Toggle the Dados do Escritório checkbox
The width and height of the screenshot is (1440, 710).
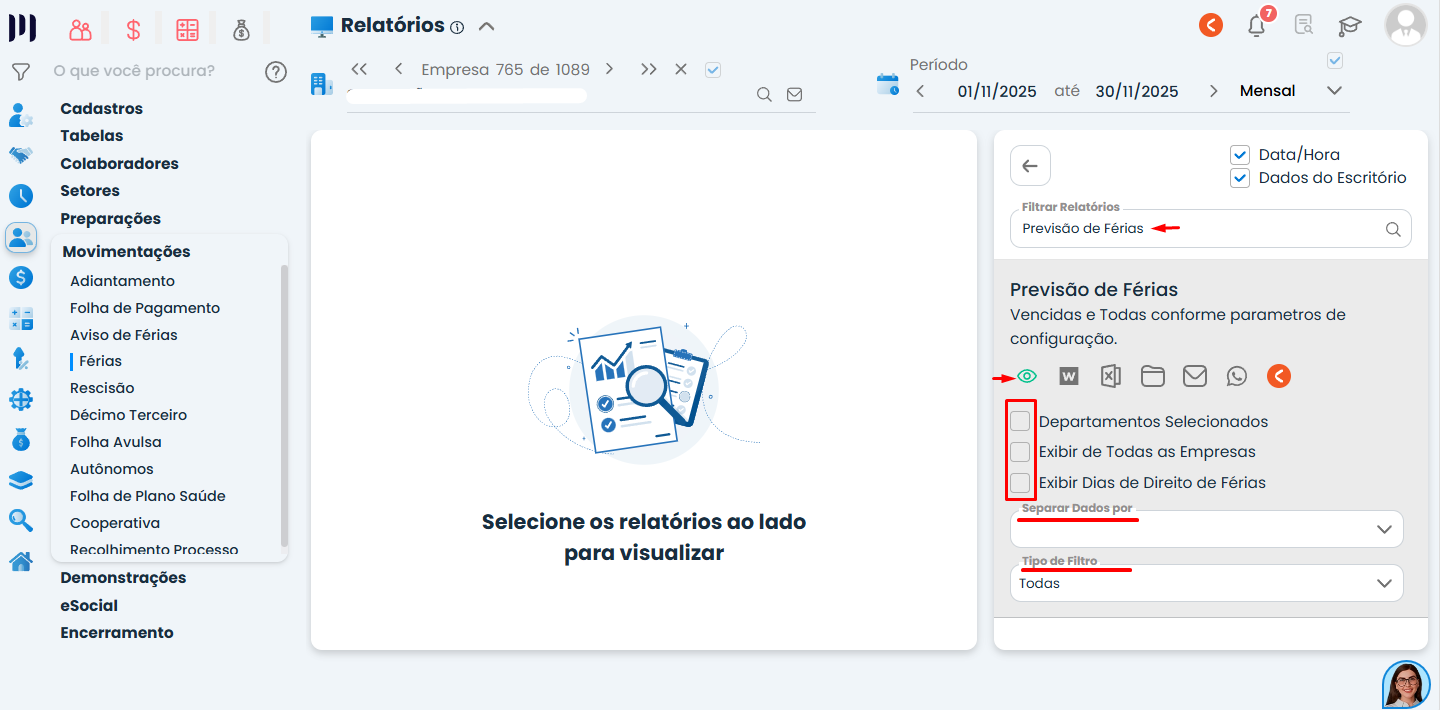(x=1240, y=178)
